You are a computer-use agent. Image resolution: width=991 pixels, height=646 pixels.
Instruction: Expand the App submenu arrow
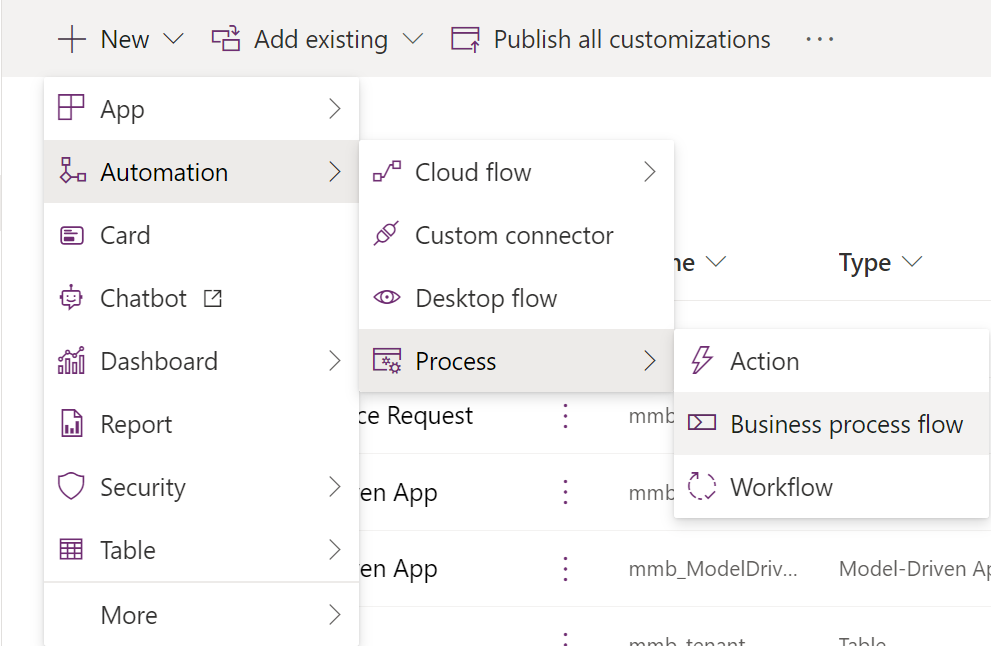click(335, 109)
